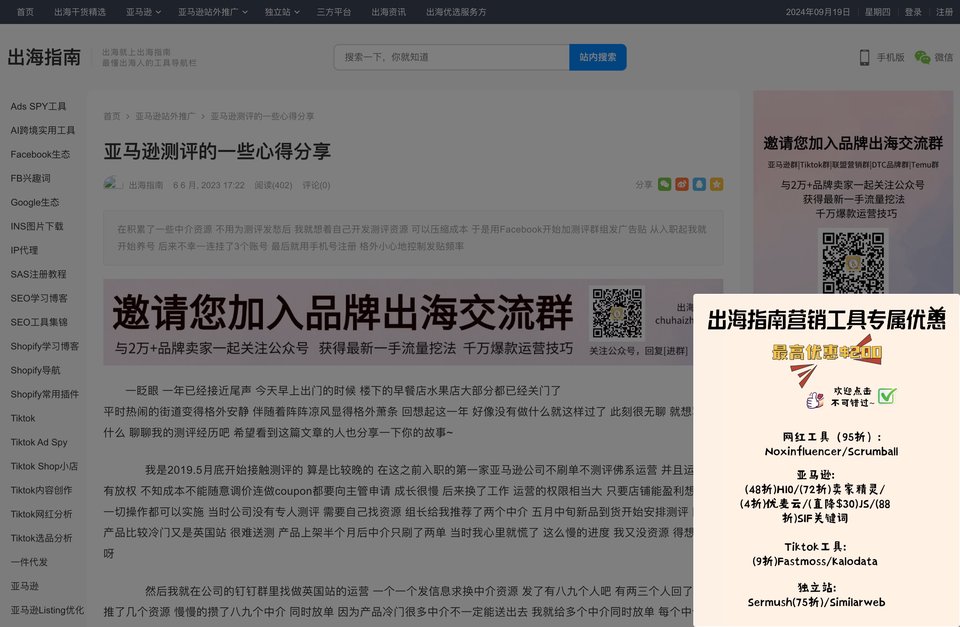Click the 邀请您加入品牌出海交流群 heading in the right sidebar
960x627 pixels.
[853, 143]
